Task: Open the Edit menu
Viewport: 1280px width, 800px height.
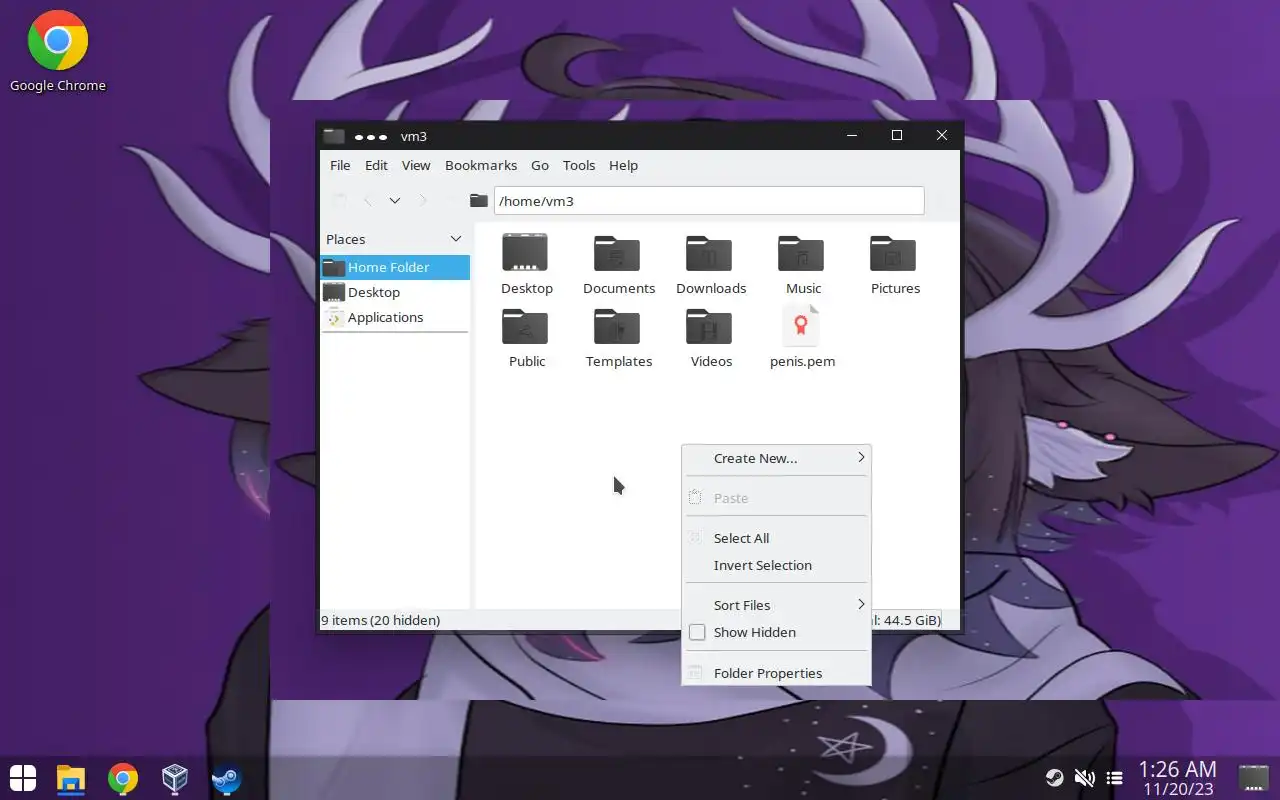Action: click(x=376, y=165)
